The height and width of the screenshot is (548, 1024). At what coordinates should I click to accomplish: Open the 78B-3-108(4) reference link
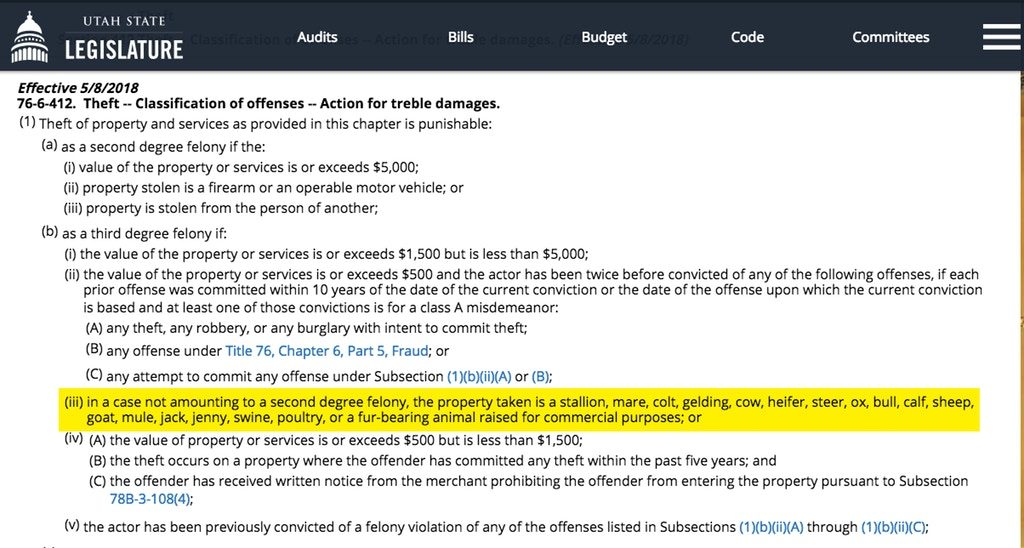[x=150, y=499]
